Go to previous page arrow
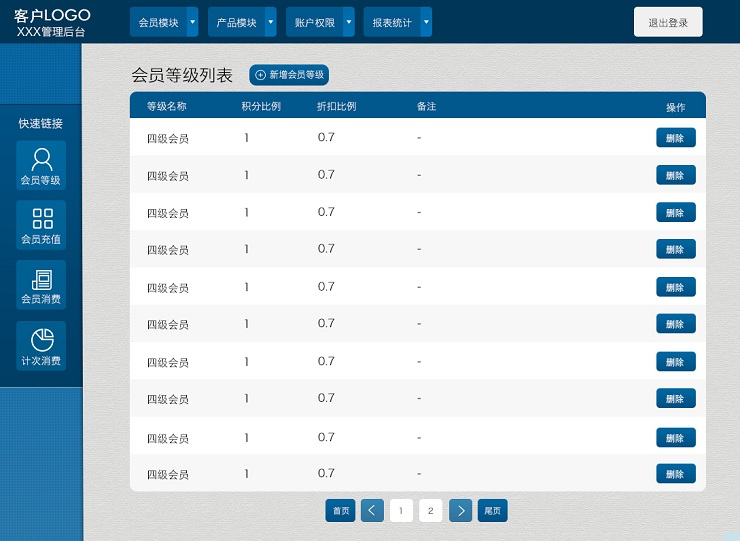740x541 pixels. (372, 511)
